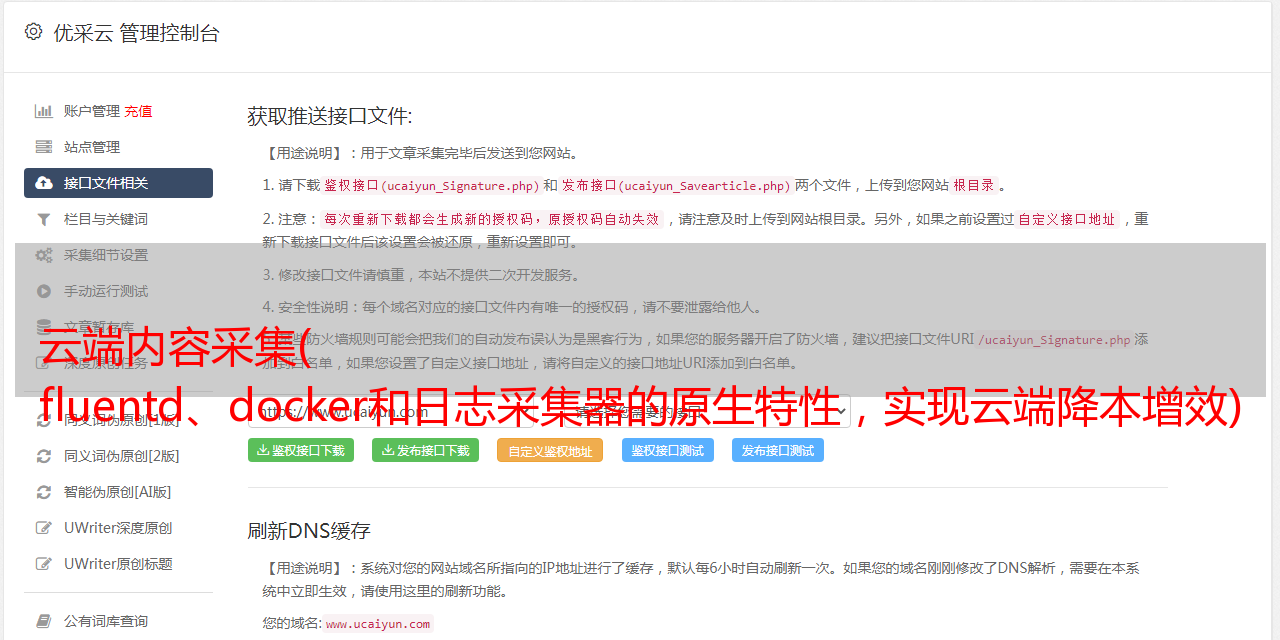Click code text 发布接口(ucaiyun_Savearticle.php)
Image resolution: width=1280 pixels, height=640 pixels.
tap(676, 185)
